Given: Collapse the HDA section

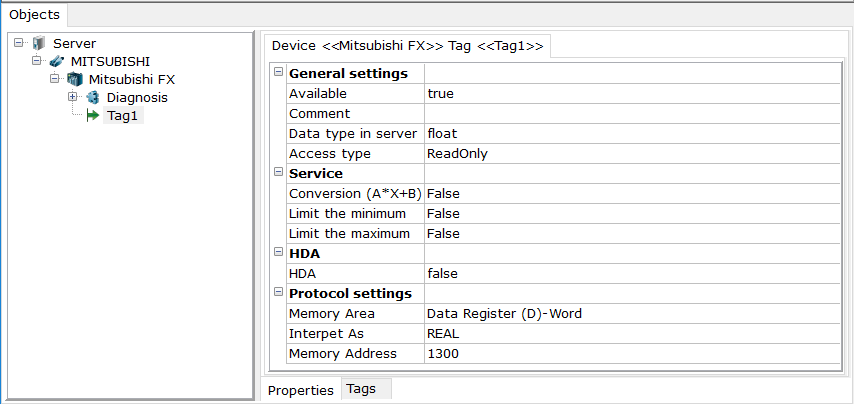Looking at the screenshot, I should pyautogui.click(x=278, y=252).
